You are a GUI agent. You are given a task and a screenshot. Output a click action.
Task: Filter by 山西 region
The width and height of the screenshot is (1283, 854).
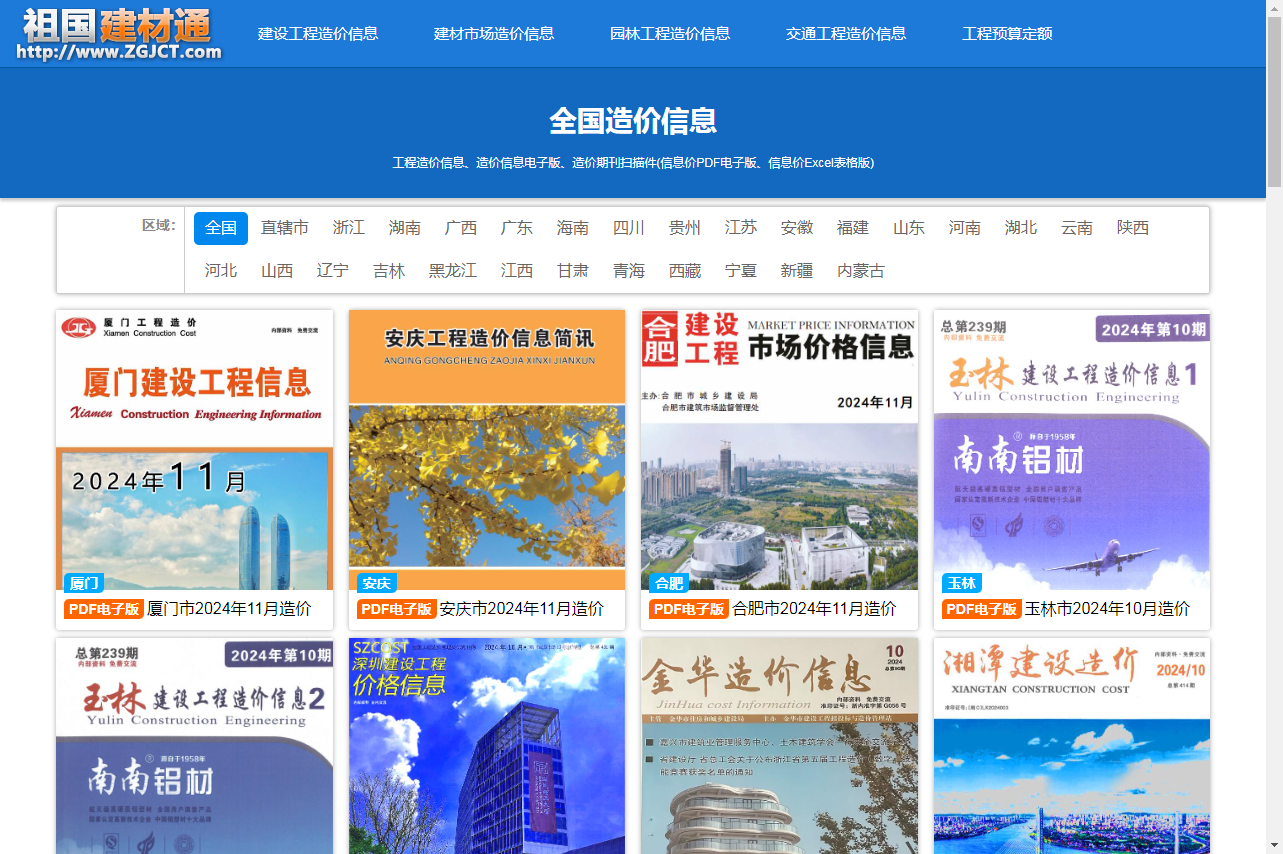click(277, 271)
